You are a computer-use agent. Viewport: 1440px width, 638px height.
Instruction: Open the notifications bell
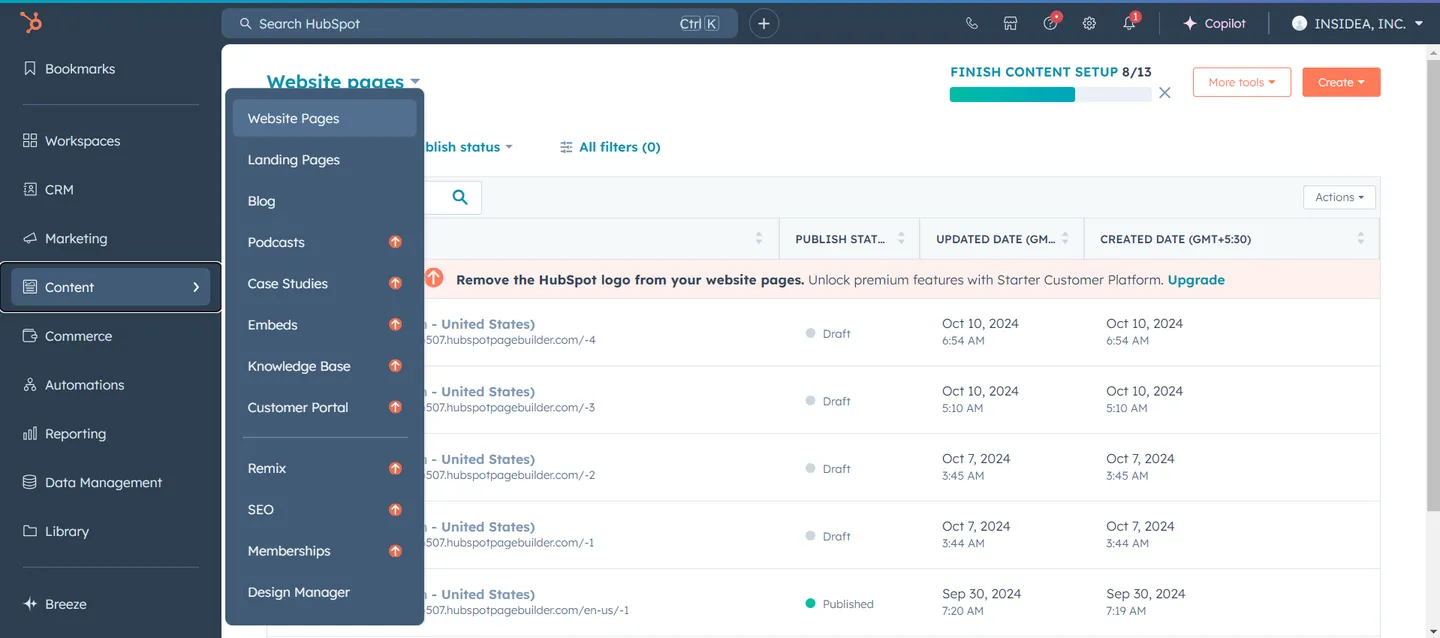(x=1130, y=22)
